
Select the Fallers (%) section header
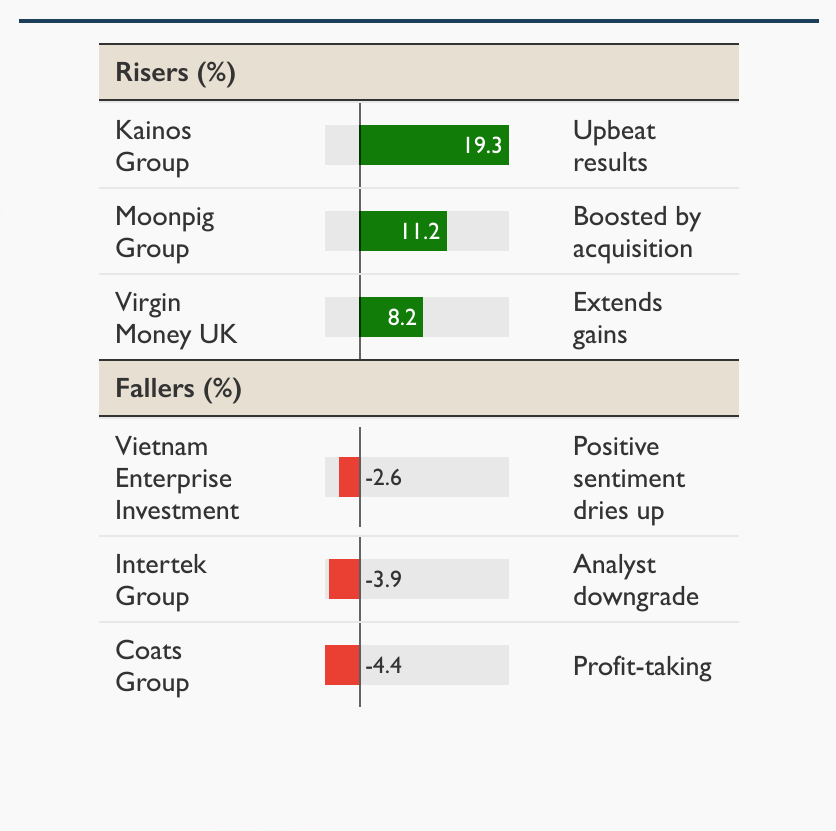(x=179, y=388)
